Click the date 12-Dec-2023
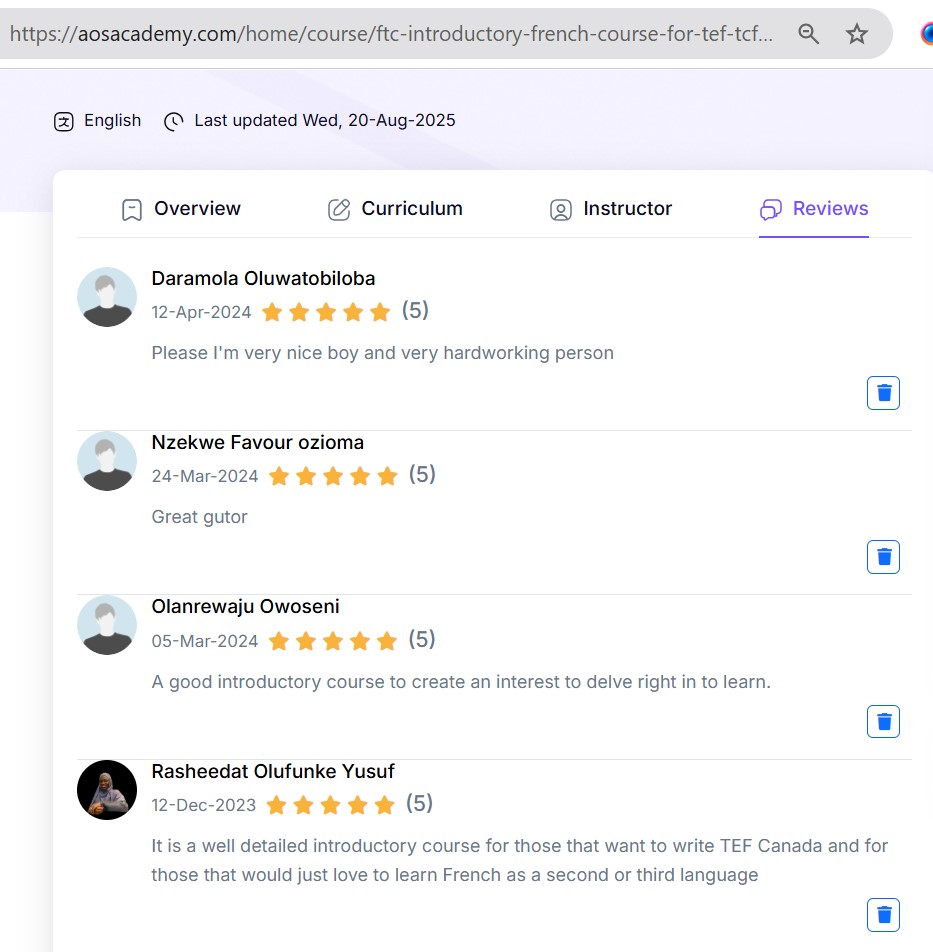This screenshot has width=933, height=952. 204,805
